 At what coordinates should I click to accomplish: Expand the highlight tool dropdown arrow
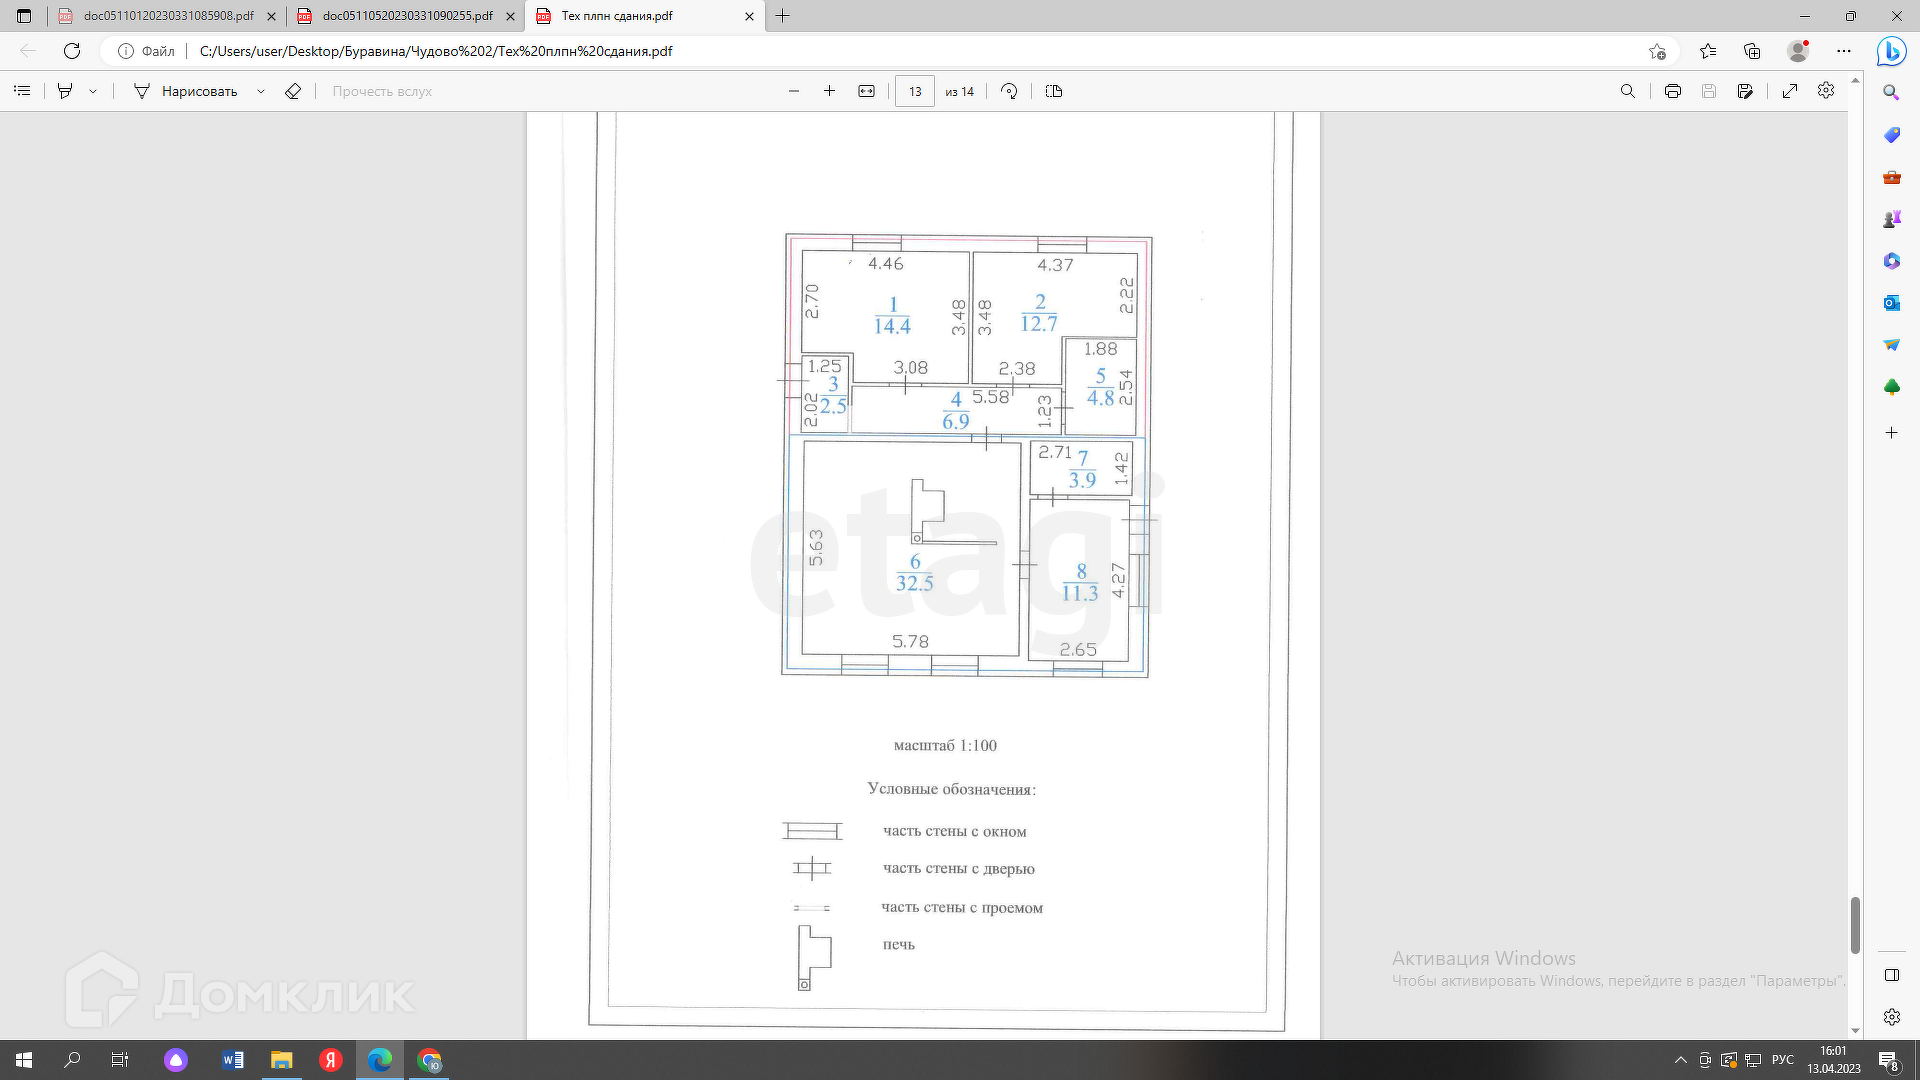tap(93, 91)
